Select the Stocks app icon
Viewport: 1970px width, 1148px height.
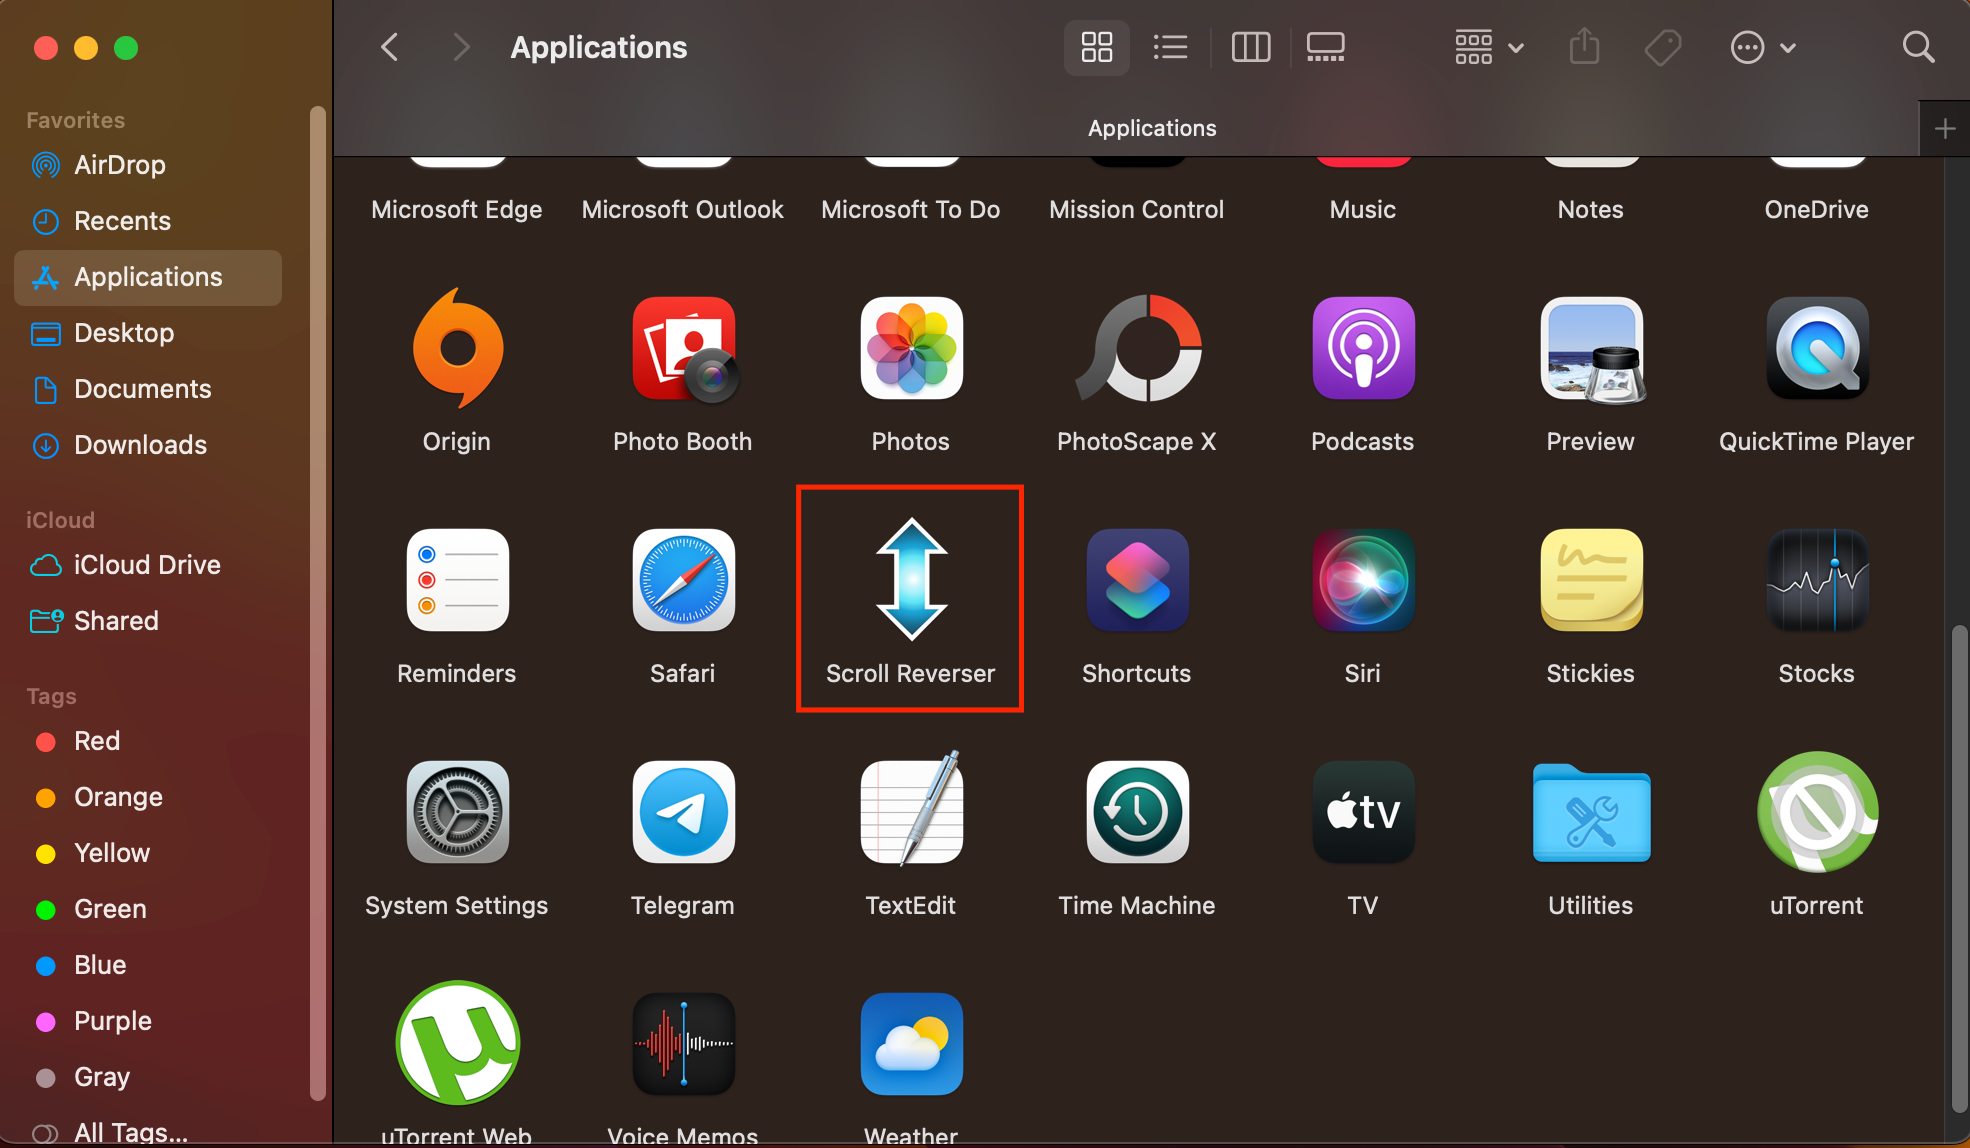point(1817,580)
